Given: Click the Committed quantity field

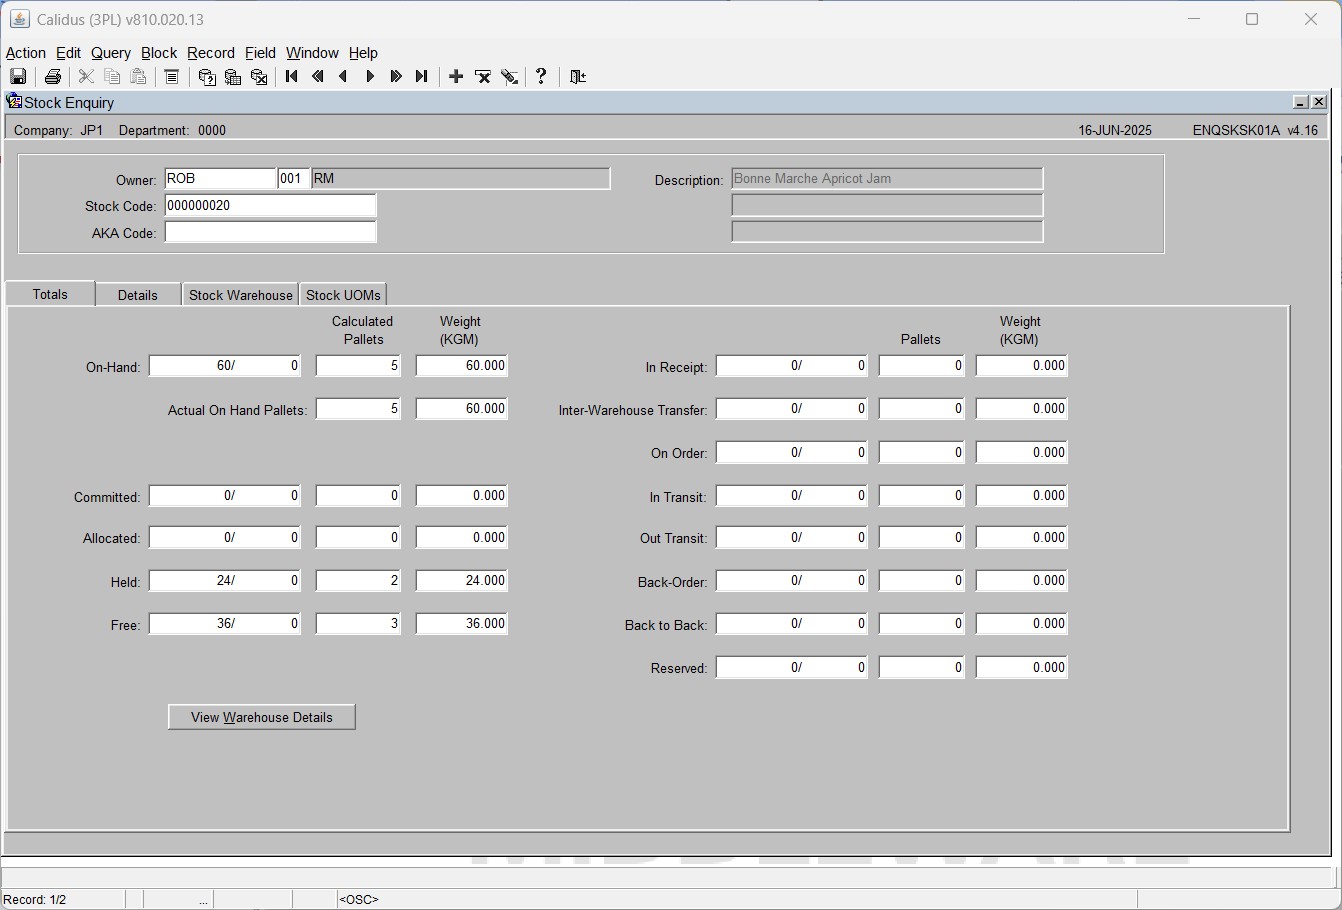Looking at the screenshot, I should click(x=225, y=496).
